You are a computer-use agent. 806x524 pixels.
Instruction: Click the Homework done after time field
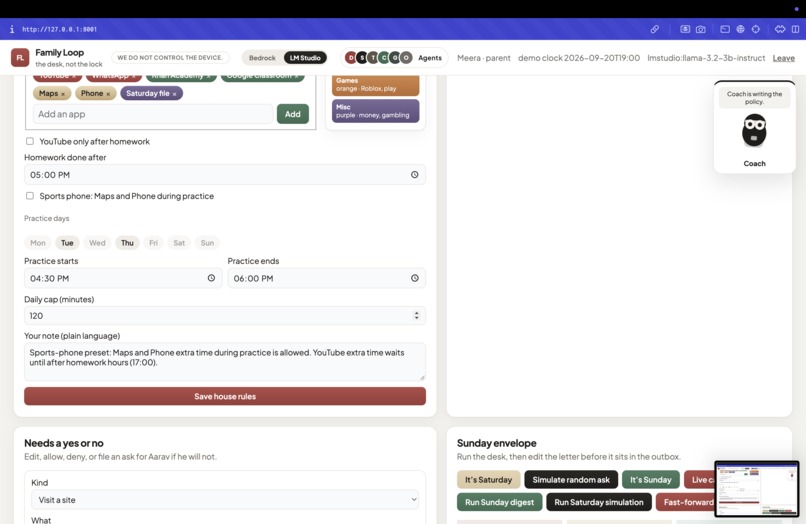point(225,175)
